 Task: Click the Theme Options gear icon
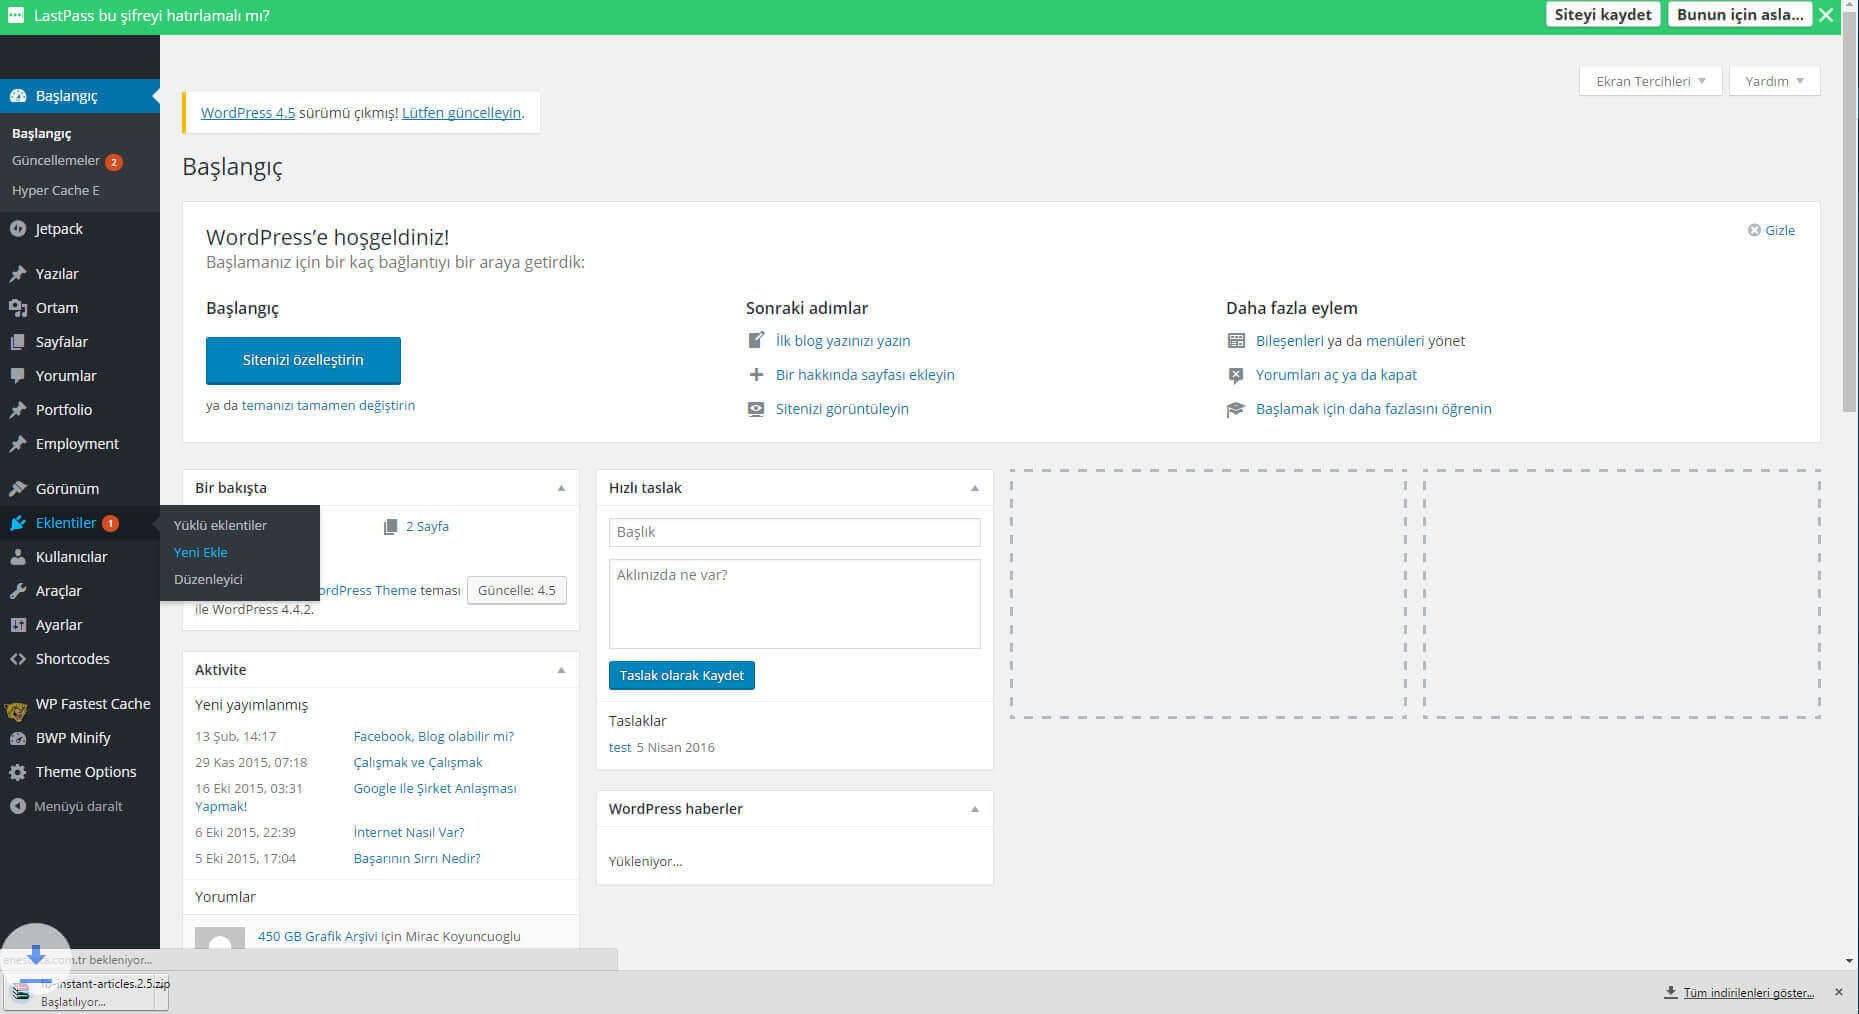tap(17, 772)
